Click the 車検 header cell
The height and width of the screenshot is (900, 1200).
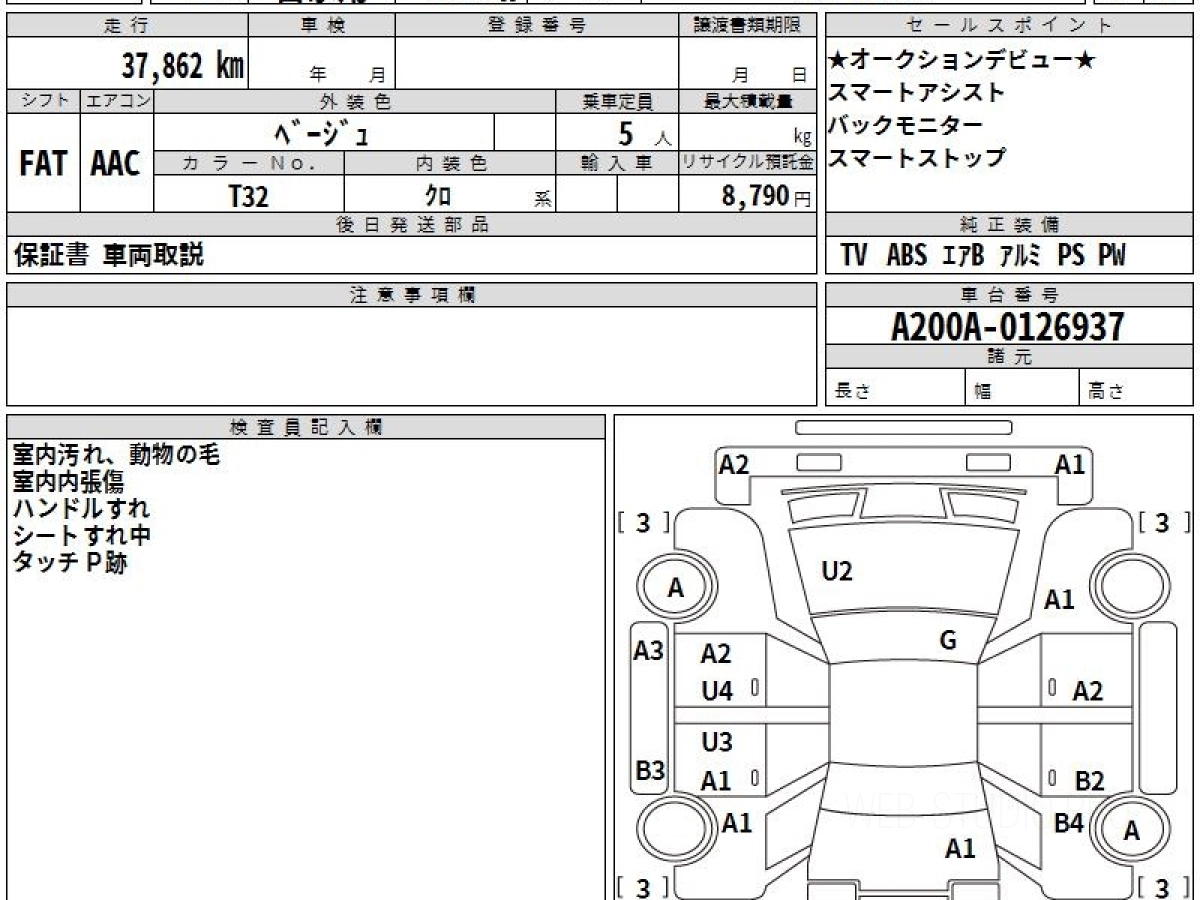321,26
